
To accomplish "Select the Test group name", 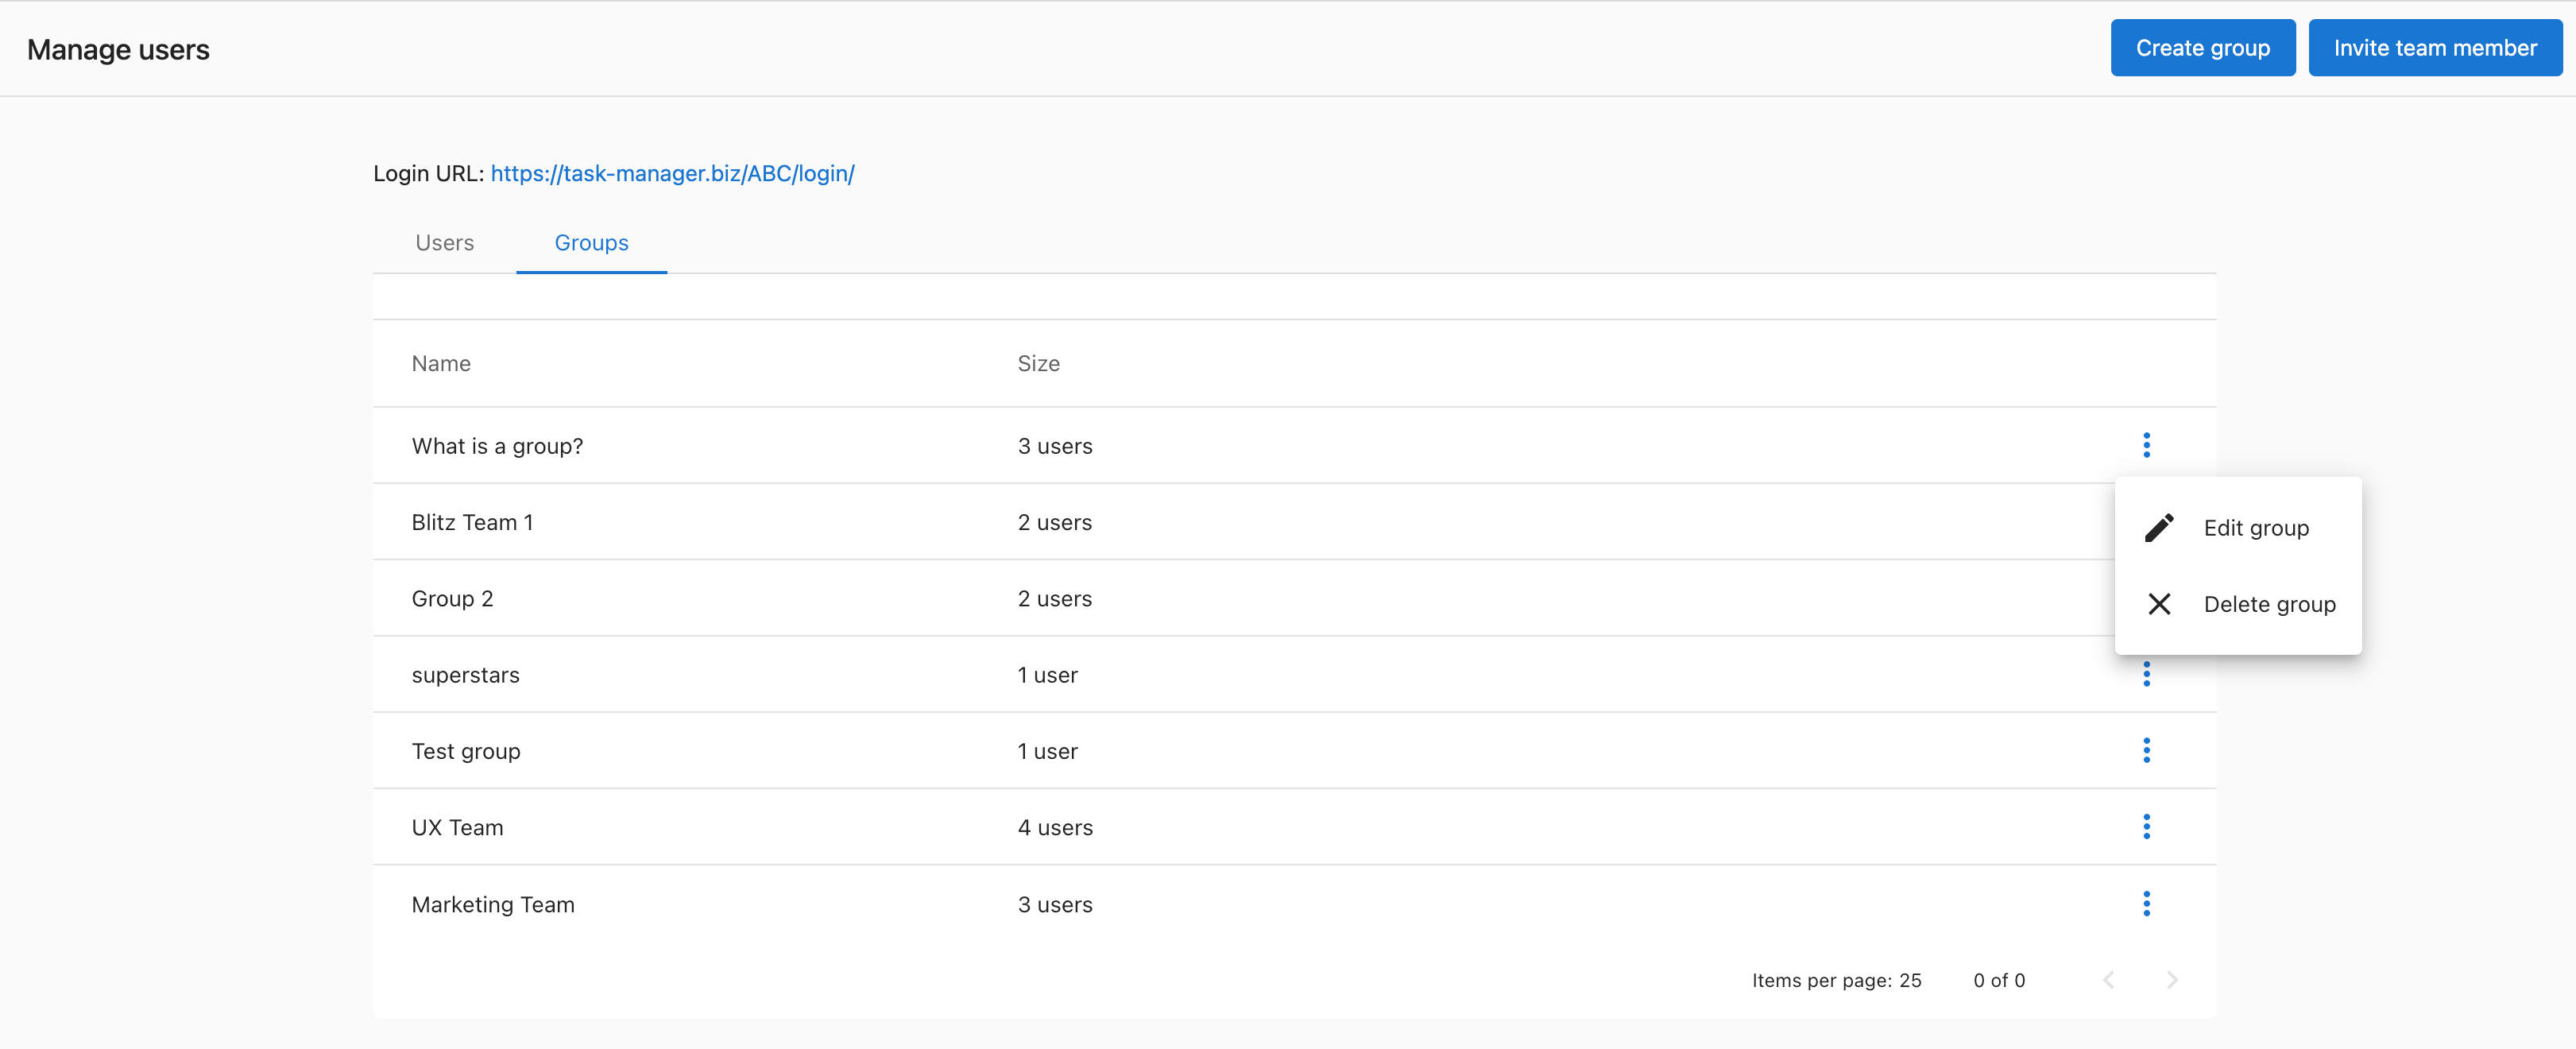I will 466,751.
